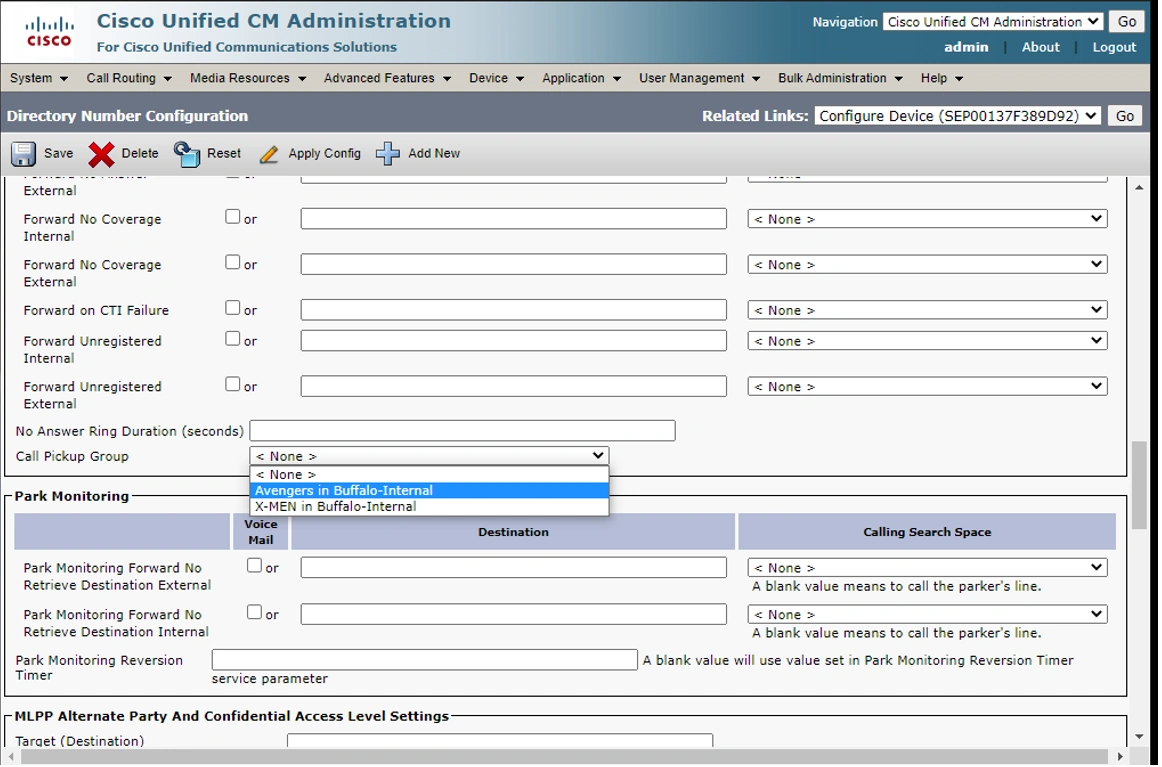Click the Save button label
Image resolution: width=1162 pixels, height=767 pixels.
pos(59,153)
